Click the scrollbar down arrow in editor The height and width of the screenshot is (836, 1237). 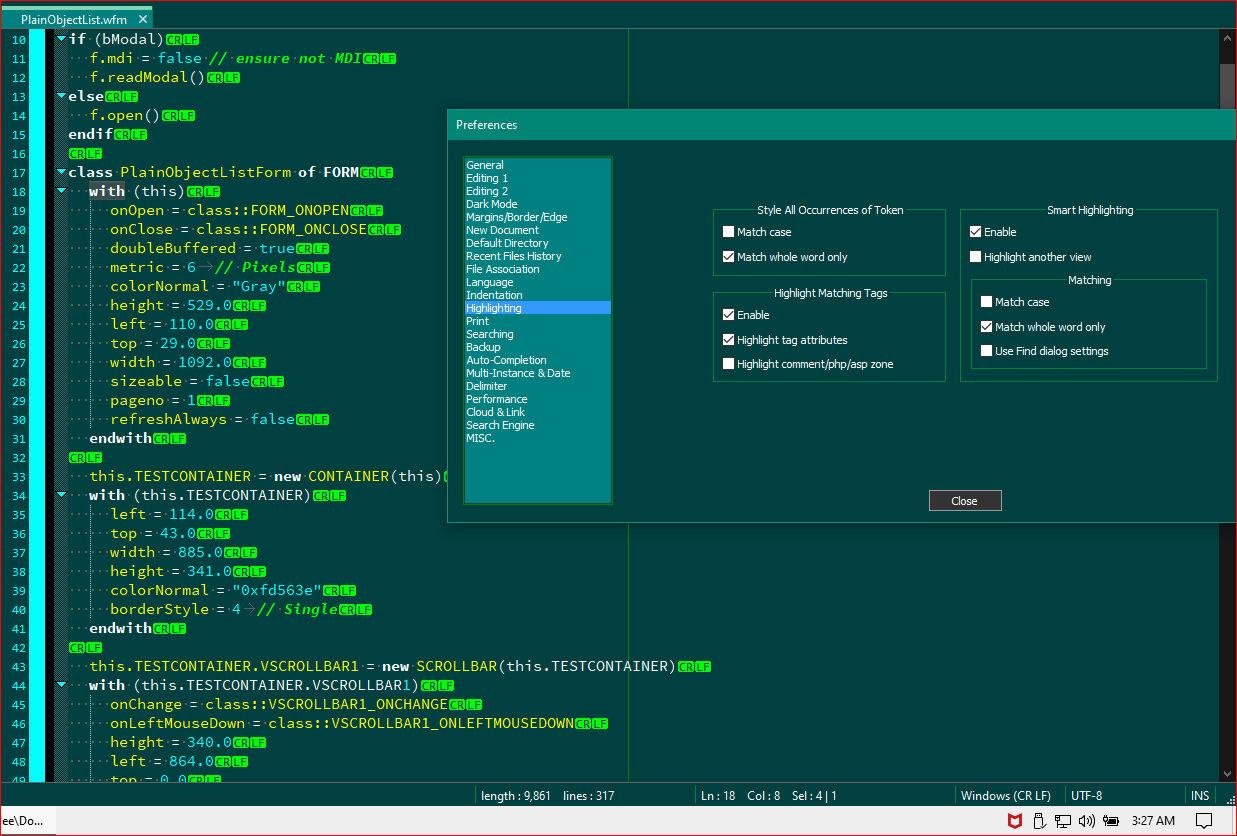1227,773
